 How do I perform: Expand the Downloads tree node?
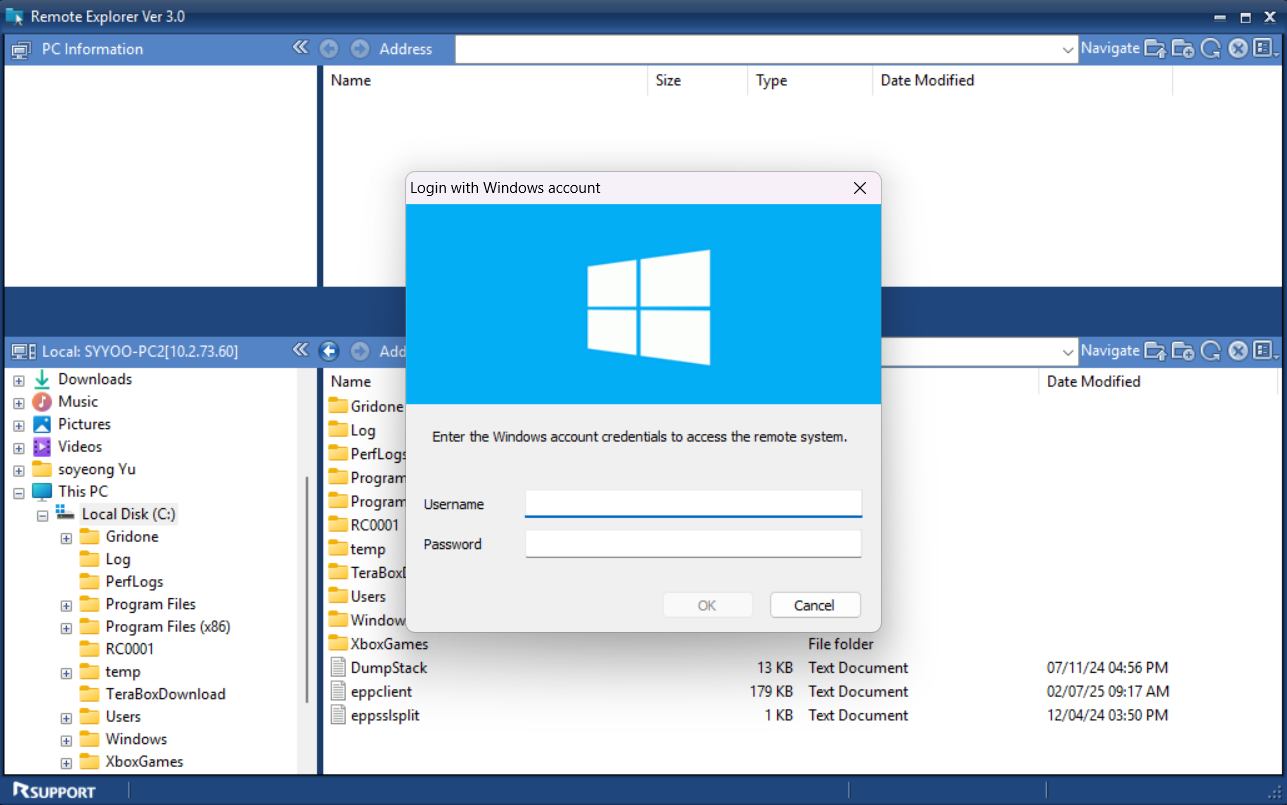(18, 380)
